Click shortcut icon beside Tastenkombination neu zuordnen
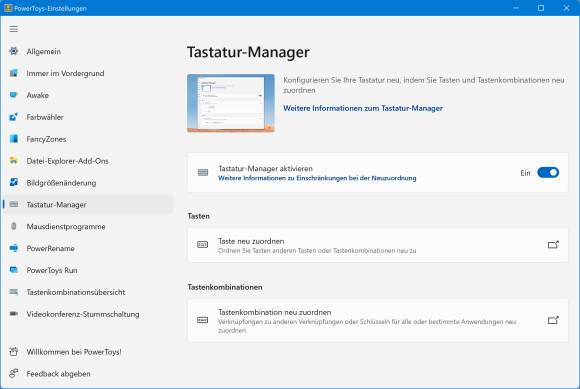This screenshot has height=389, width=580. click(x=203, y=320)
